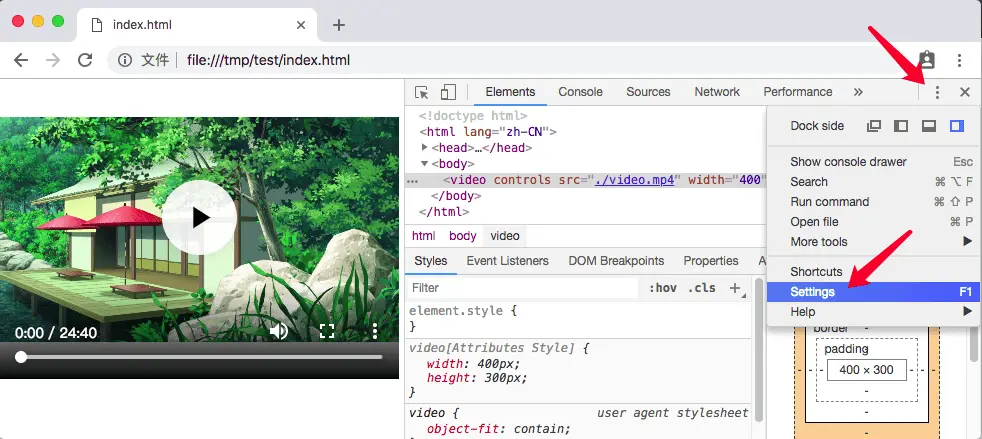Choose Show console drawer menu item
The width and height of the screenshot is (982, 439).
(x=874, y=162)
